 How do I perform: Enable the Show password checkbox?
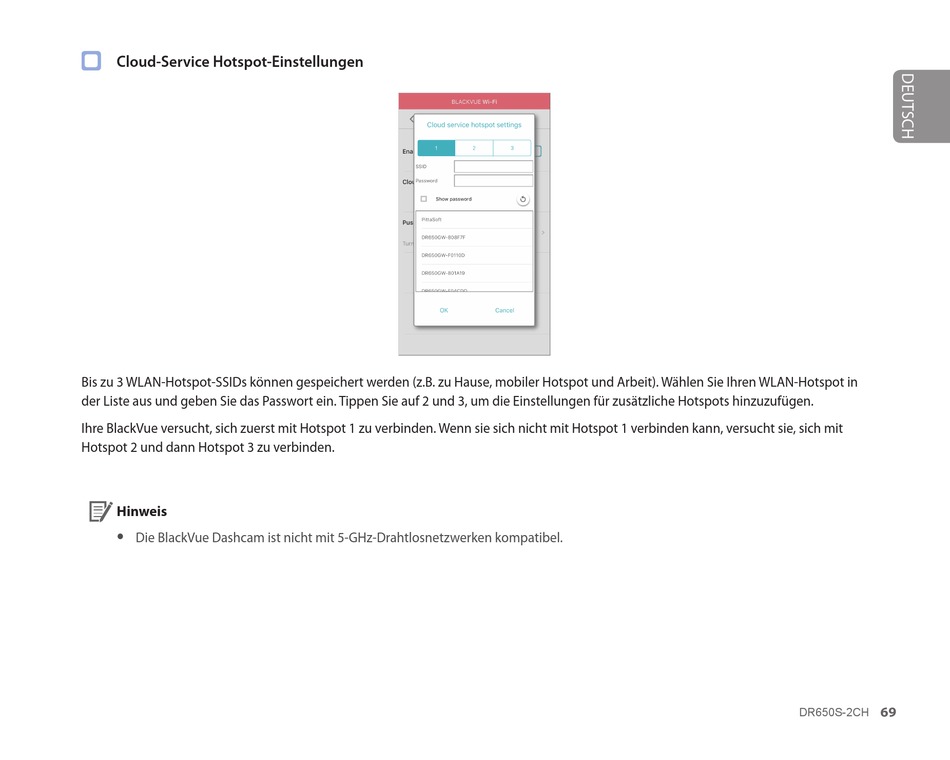point(424,199)
